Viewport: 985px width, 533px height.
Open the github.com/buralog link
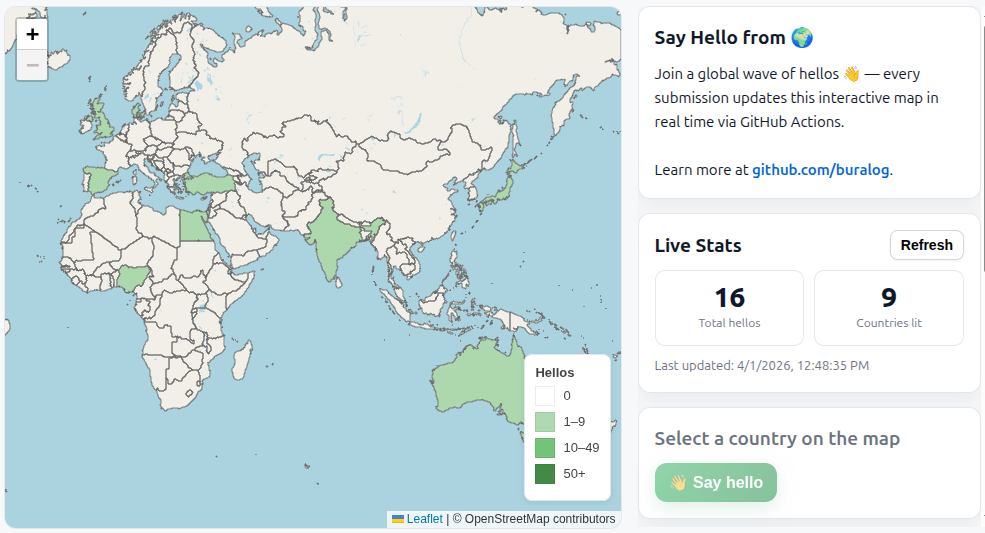tap(820, 170)
